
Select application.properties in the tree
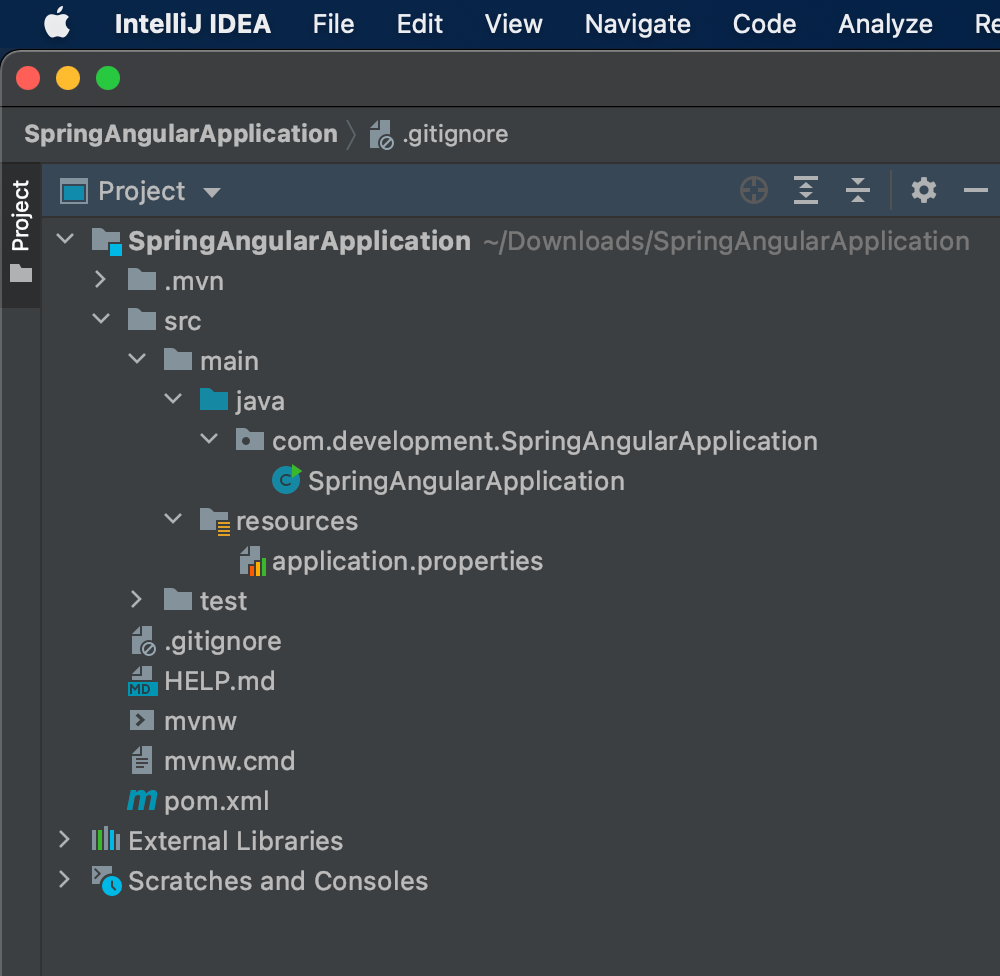point(408,561)
